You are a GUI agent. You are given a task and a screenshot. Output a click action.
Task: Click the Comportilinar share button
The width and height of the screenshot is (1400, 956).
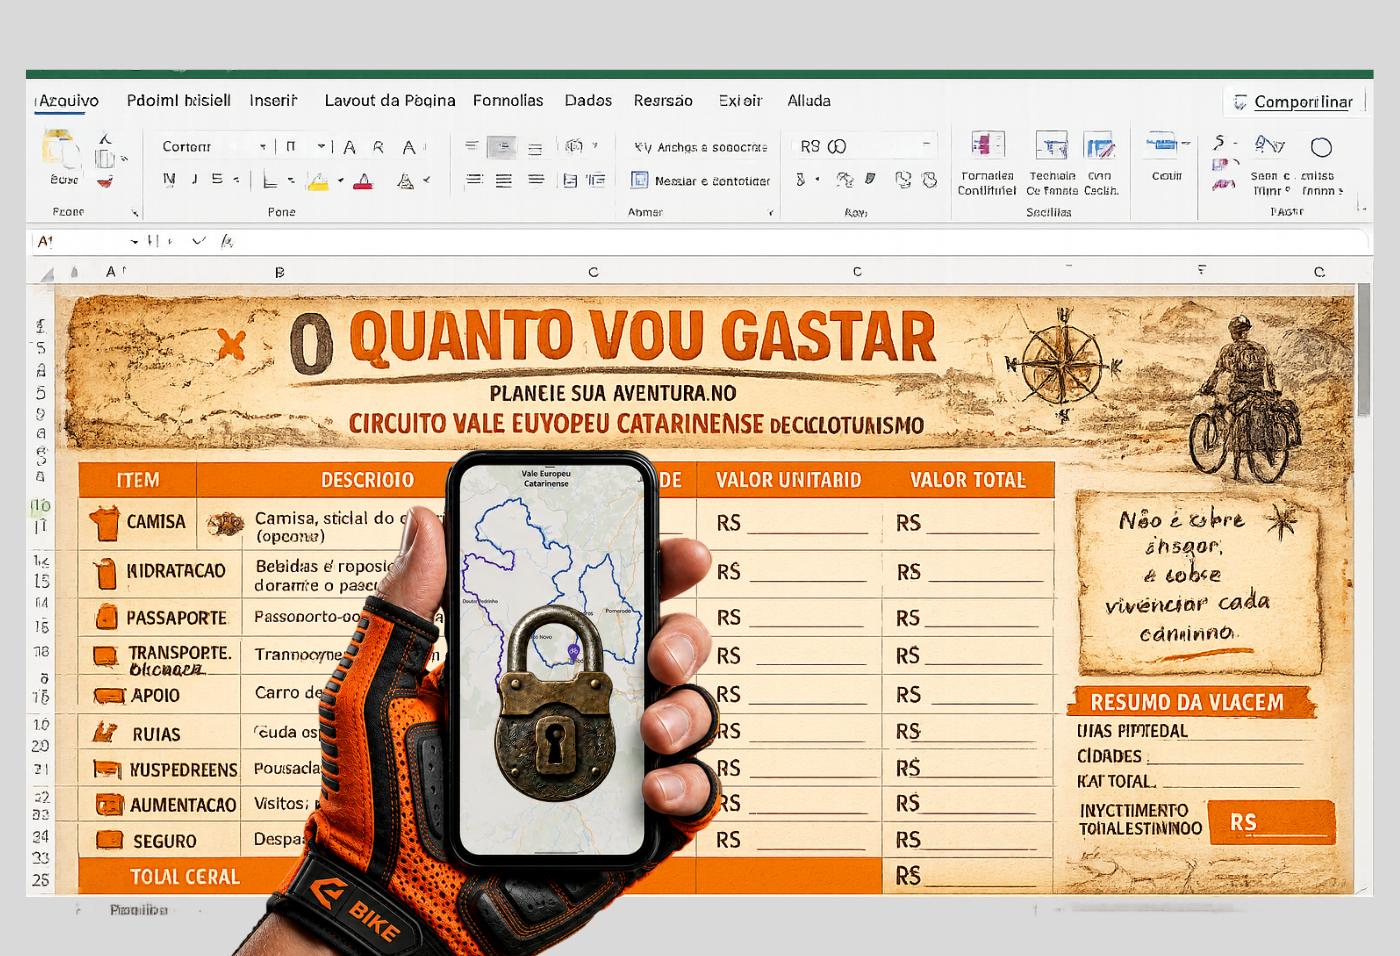click(x=1294, y=102)
